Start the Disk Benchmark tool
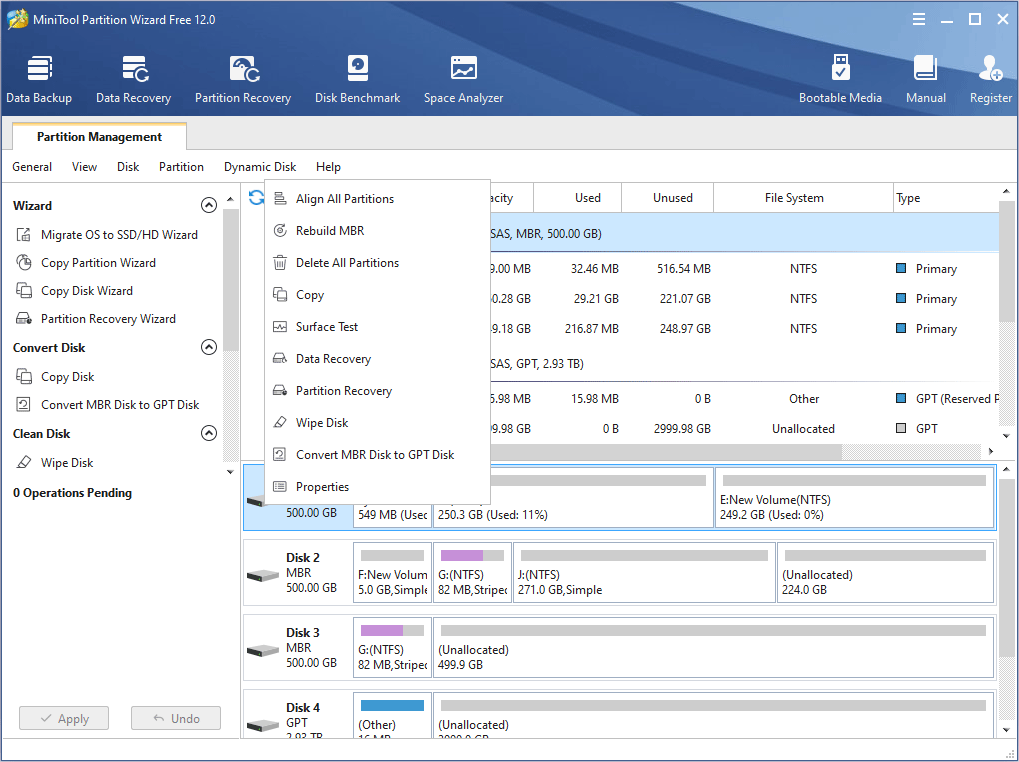Viewport: 1019px width, 762px height. [357, 79]
